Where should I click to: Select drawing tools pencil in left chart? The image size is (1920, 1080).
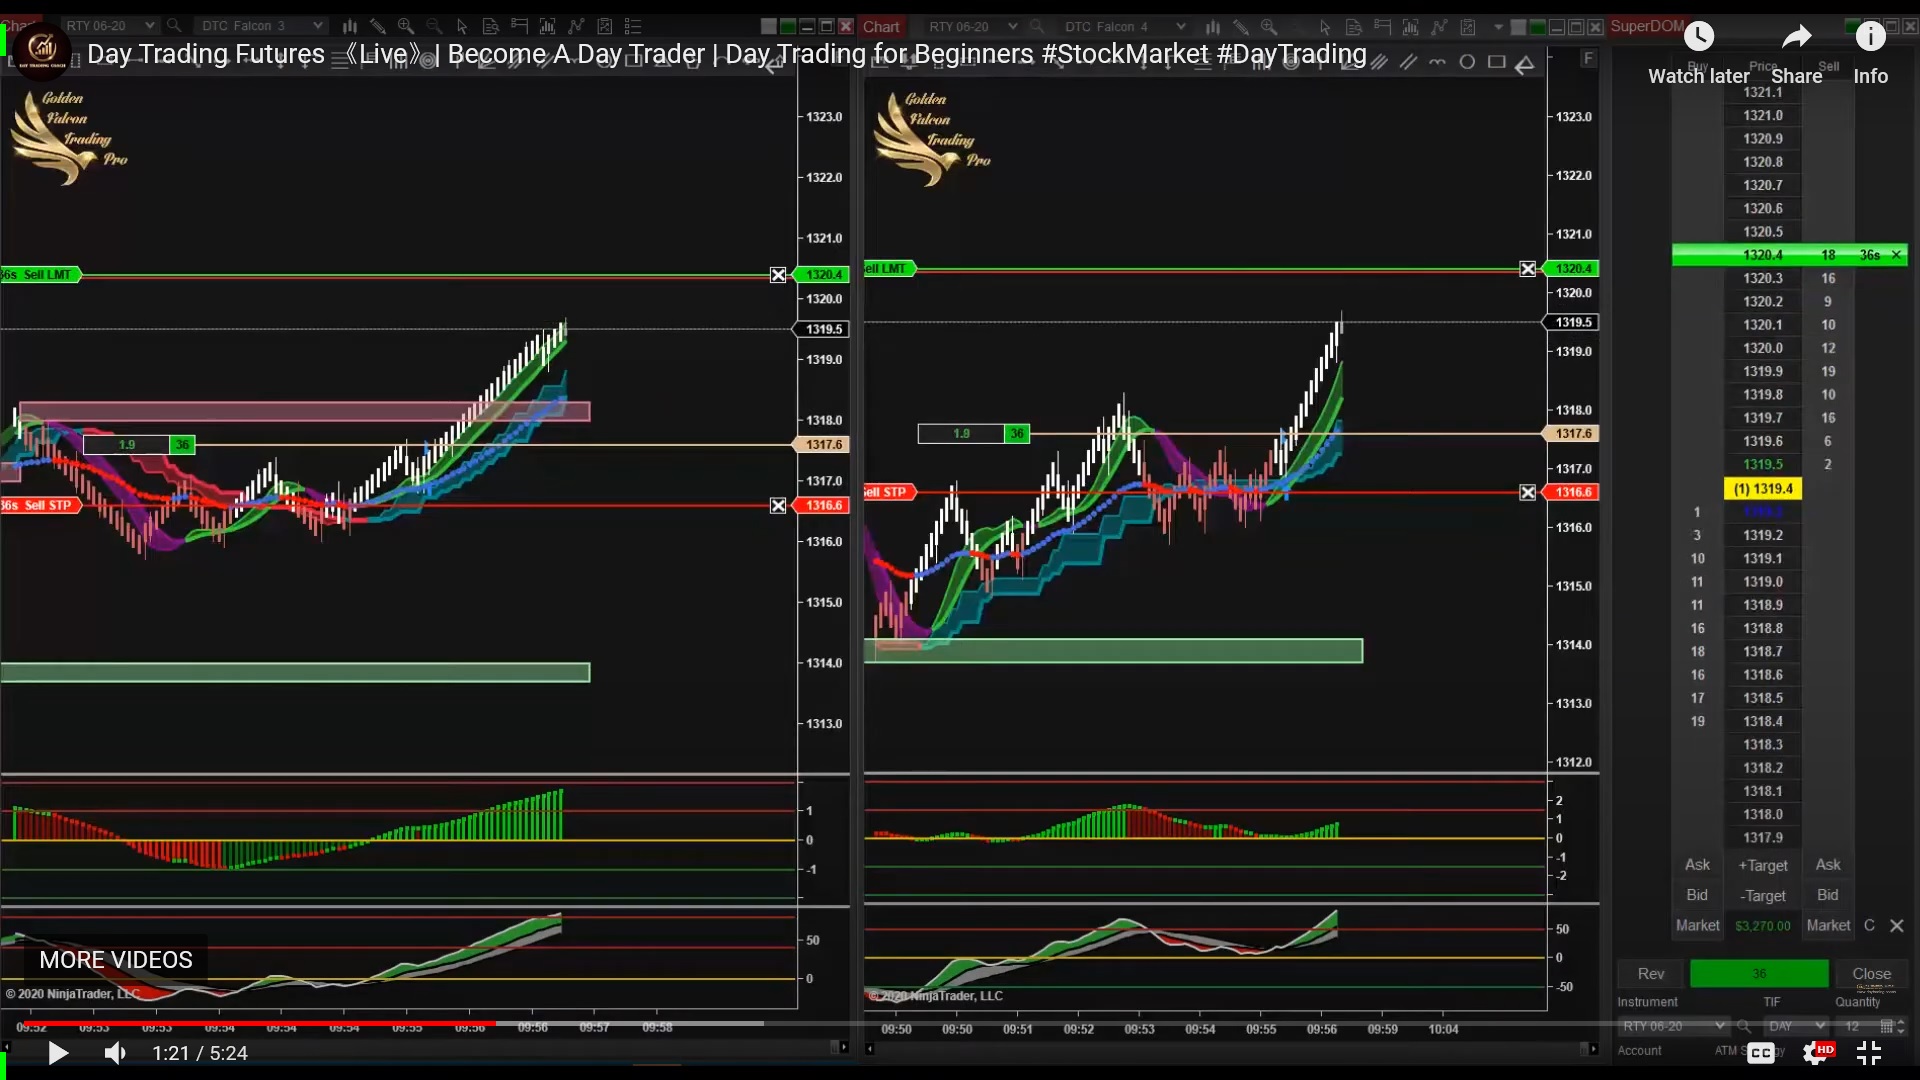click(378, 26)
